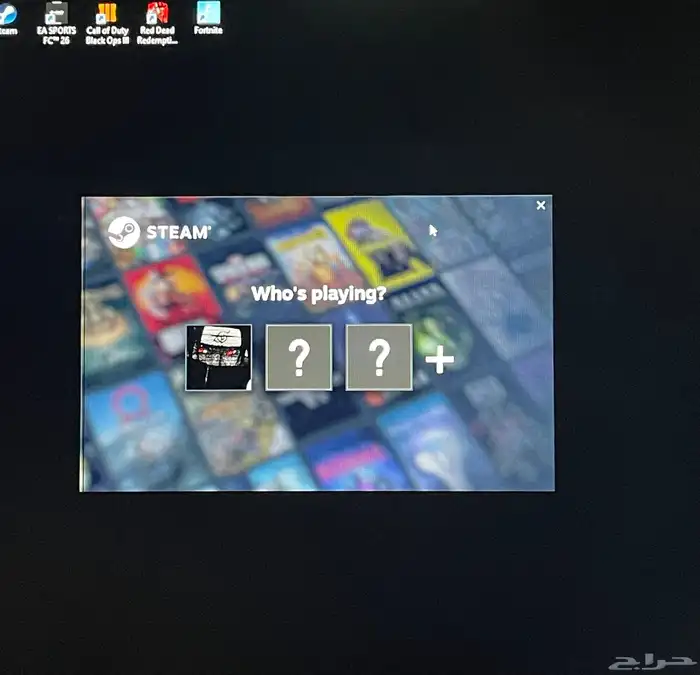The height and width of the screenshot is (675, 700).
Task: Click the Steam shortcut's text label
Action: coord(7,30)
